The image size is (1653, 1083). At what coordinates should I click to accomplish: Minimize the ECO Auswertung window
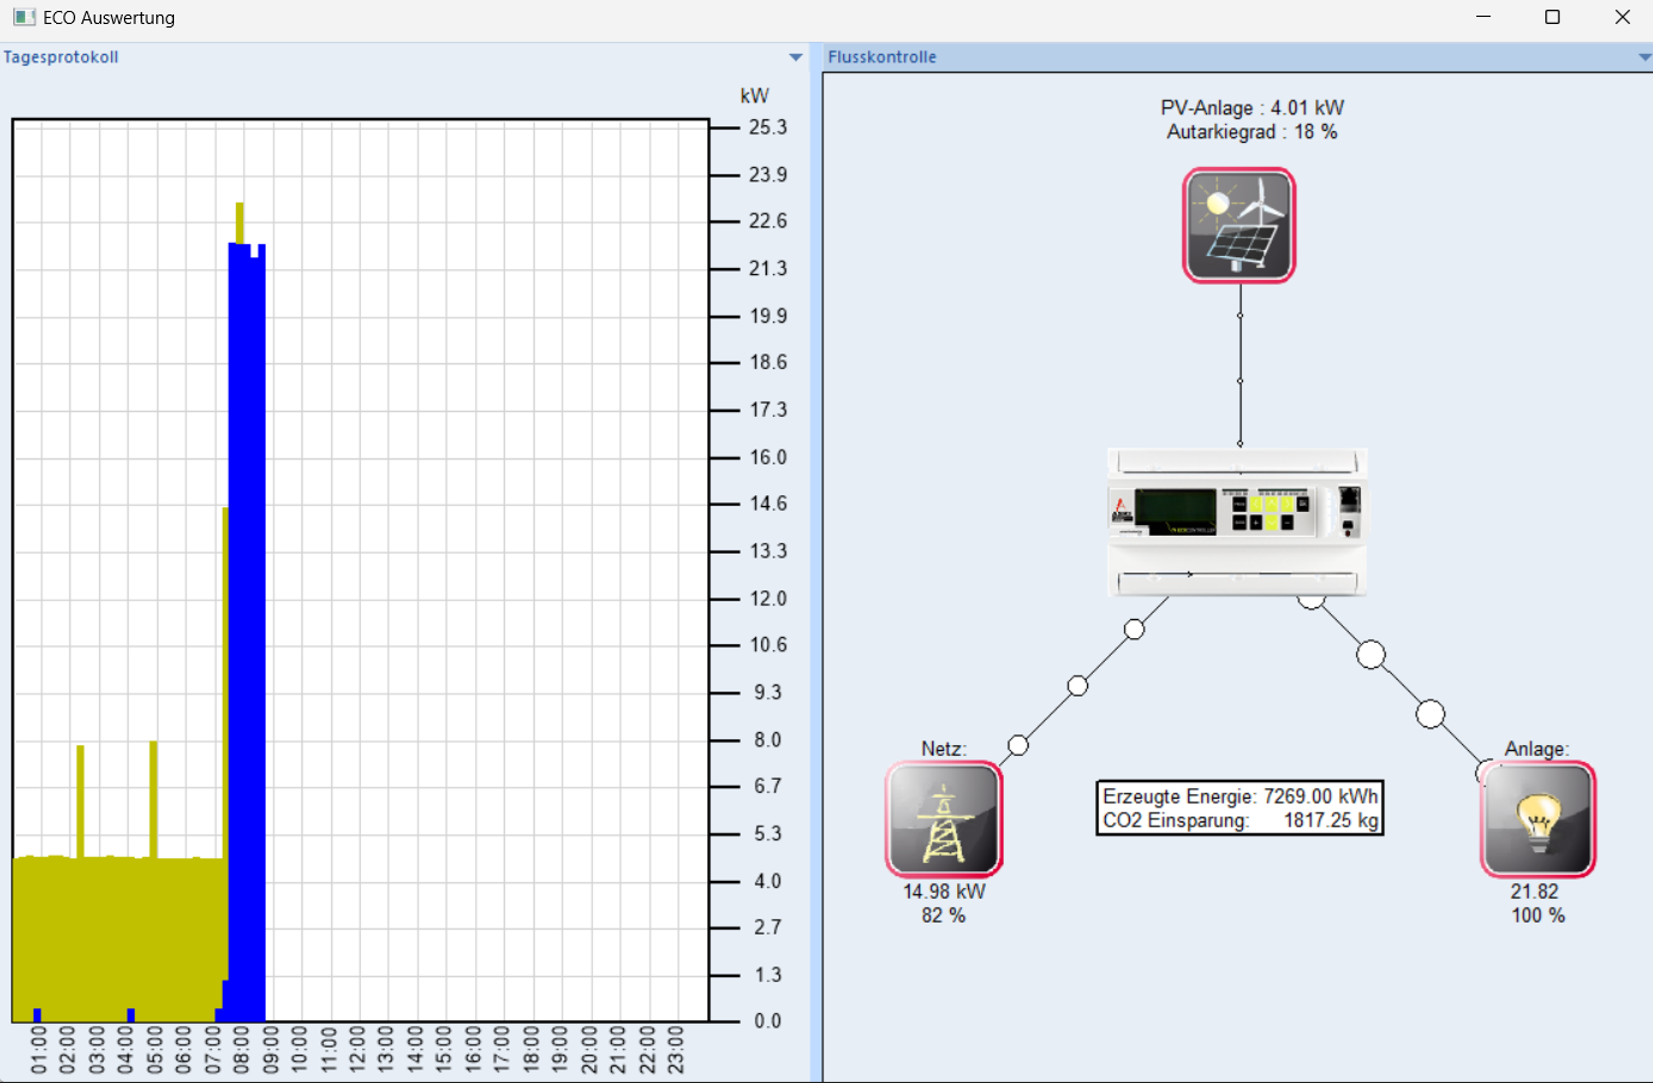[x=1483, y=17]
